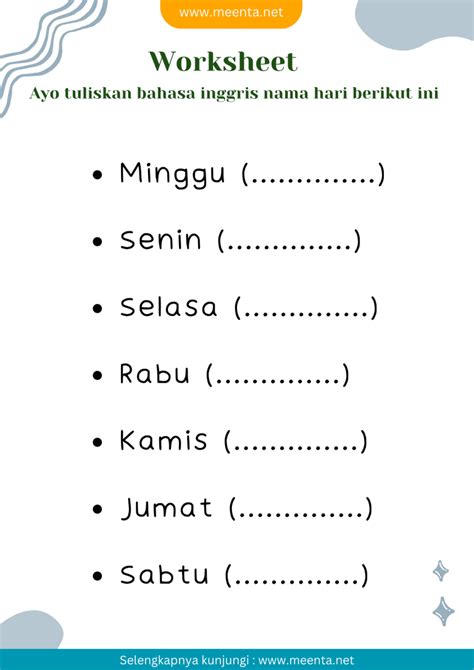Select the word Selasa
Viewport: 474px width, 670px height.
tap(168, 307)
